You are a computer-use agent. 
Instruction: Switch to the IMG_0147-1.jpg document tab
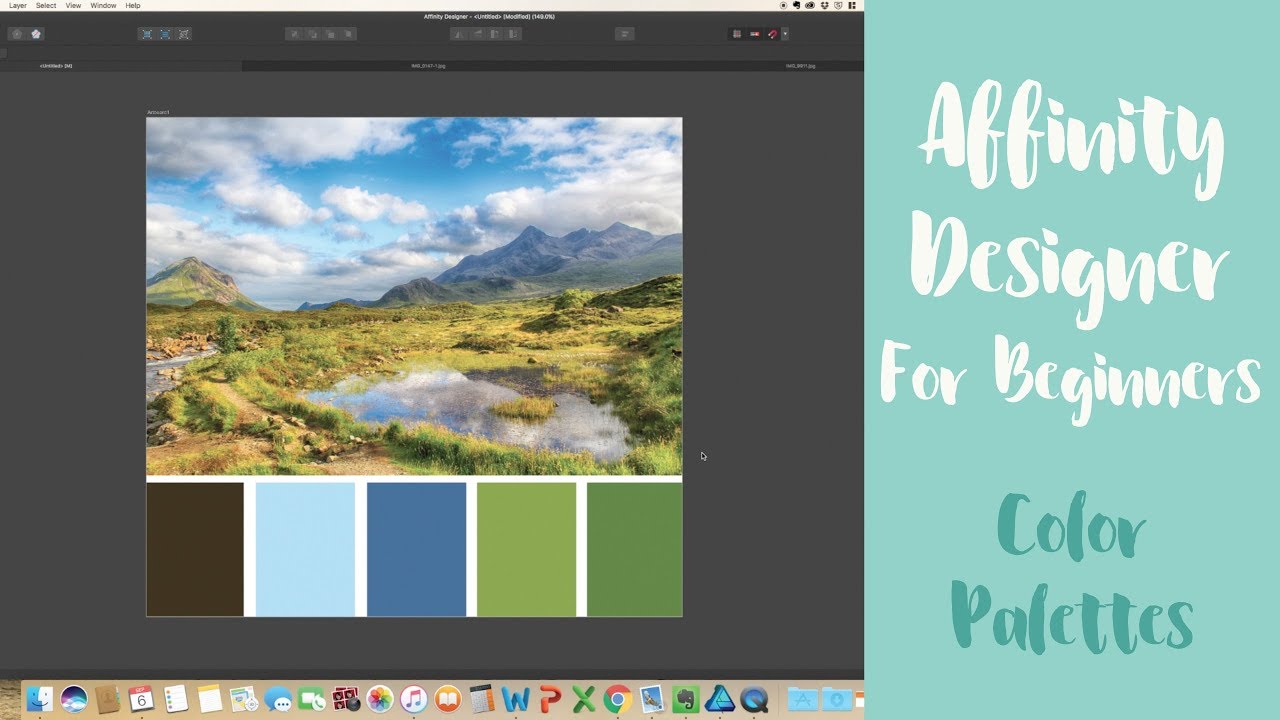click(428, 66)
